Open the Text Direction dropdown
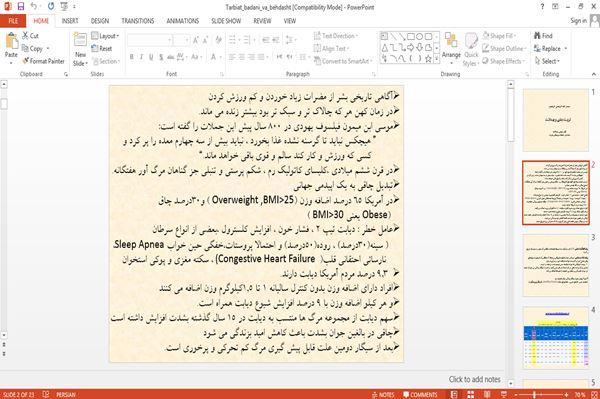 coord(336,36)
